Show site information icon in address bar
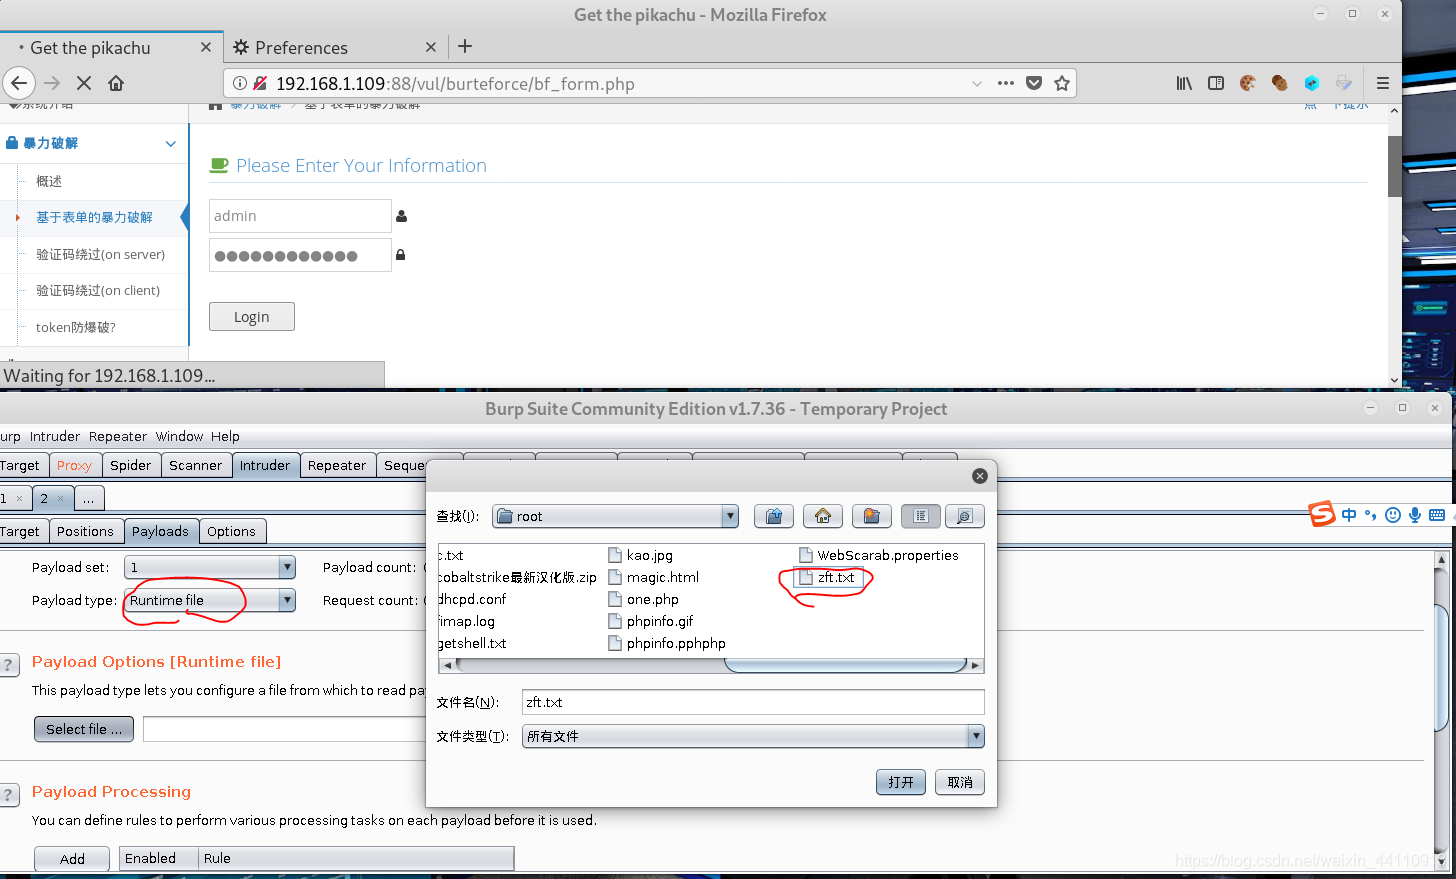The image size is (1456, 879). [x=240, y=83]
